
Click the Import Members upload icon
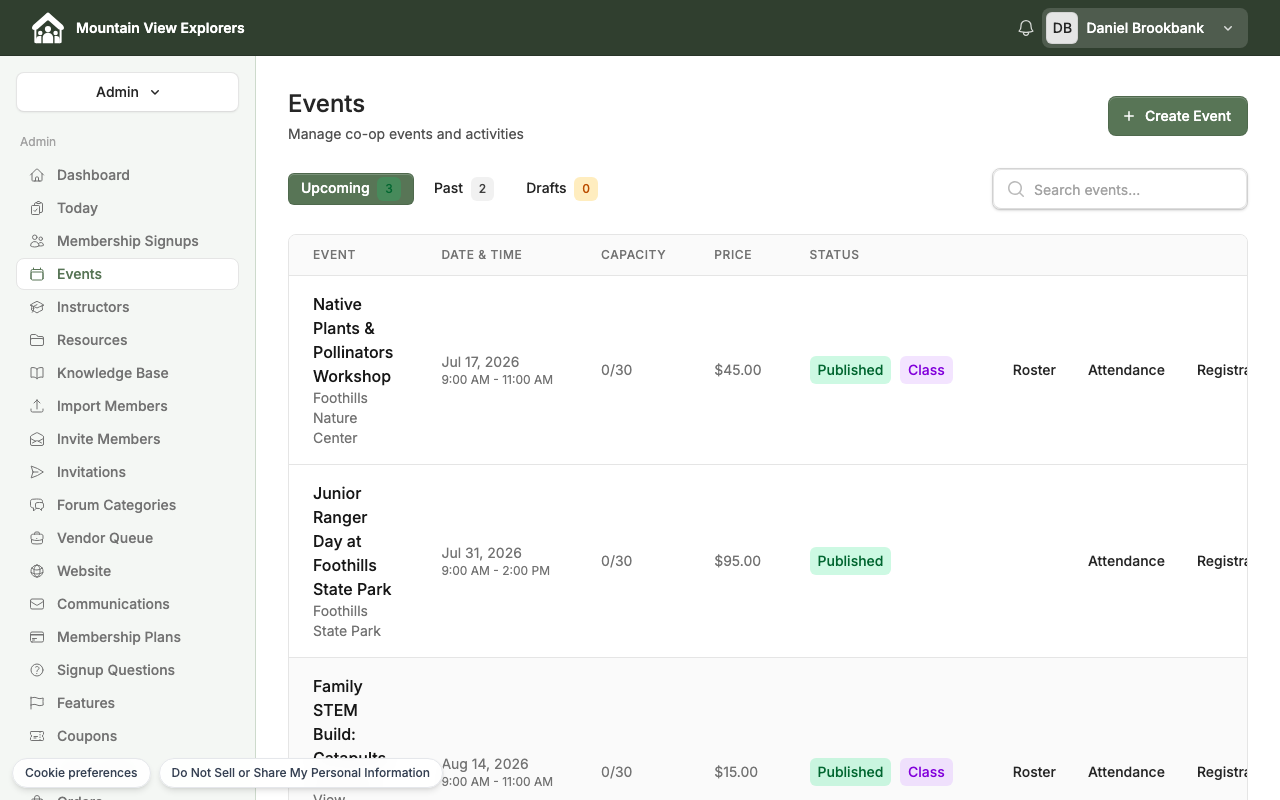point(37,406)
